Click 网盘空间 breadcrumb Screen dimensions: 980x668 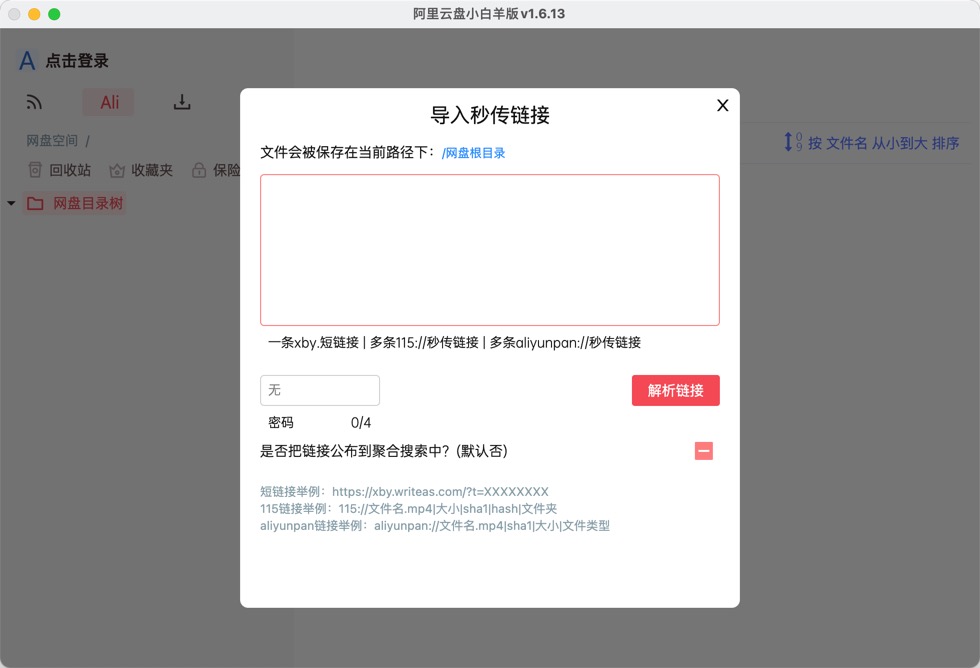[52, 141]
